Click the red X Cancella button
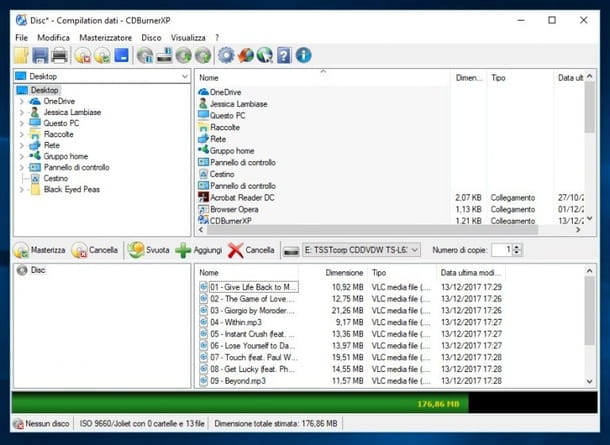Image resolution: width=610 pixels, height=445 pixels. click(251, 250)
